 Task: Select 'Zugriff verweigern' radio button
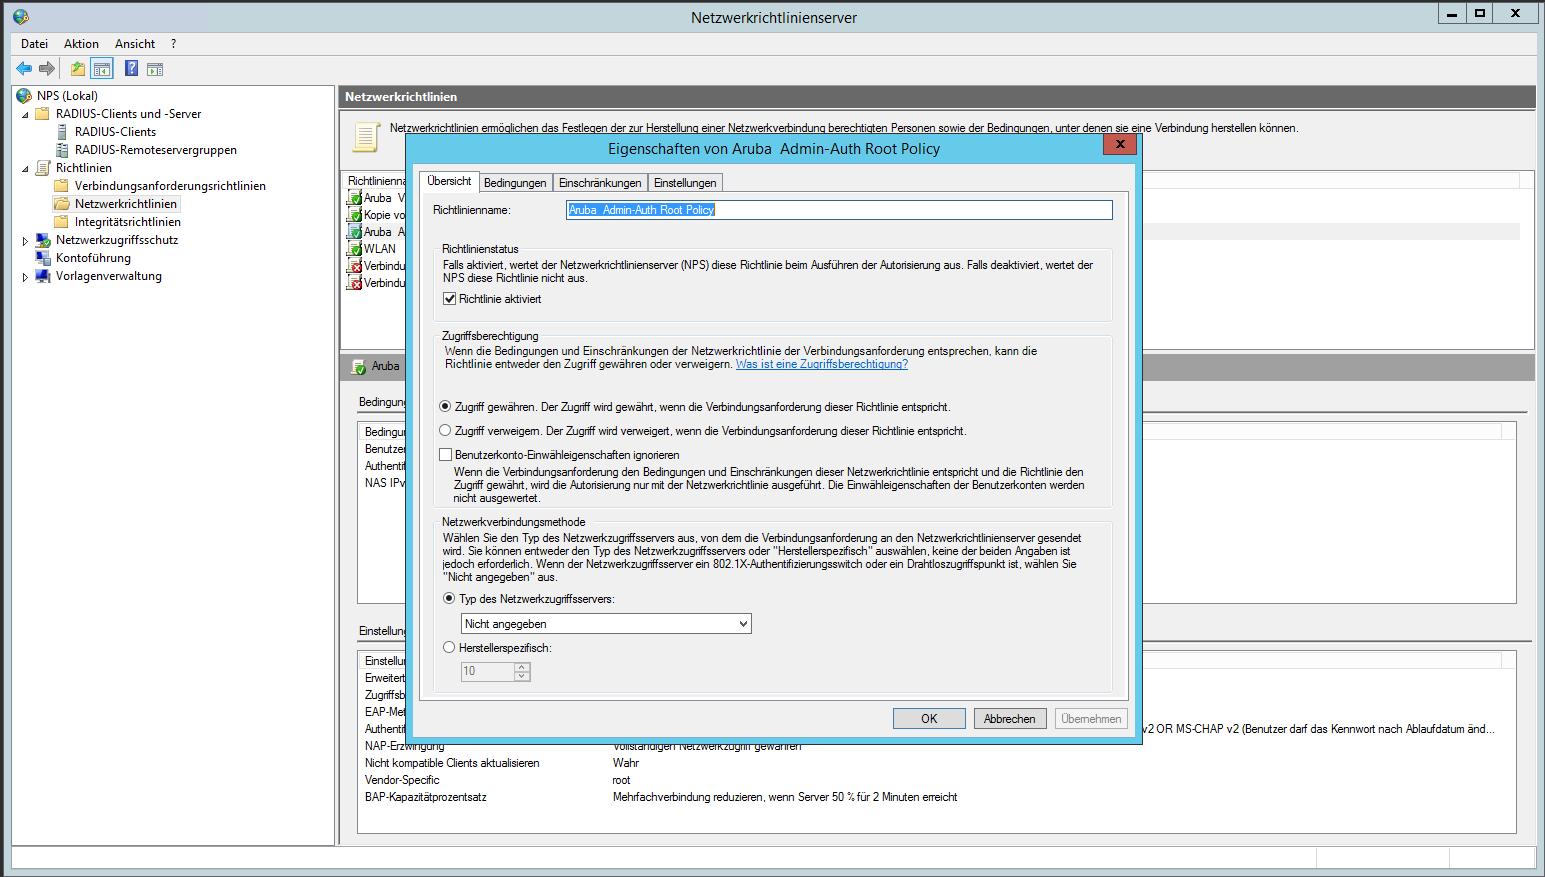pos(446,431)
